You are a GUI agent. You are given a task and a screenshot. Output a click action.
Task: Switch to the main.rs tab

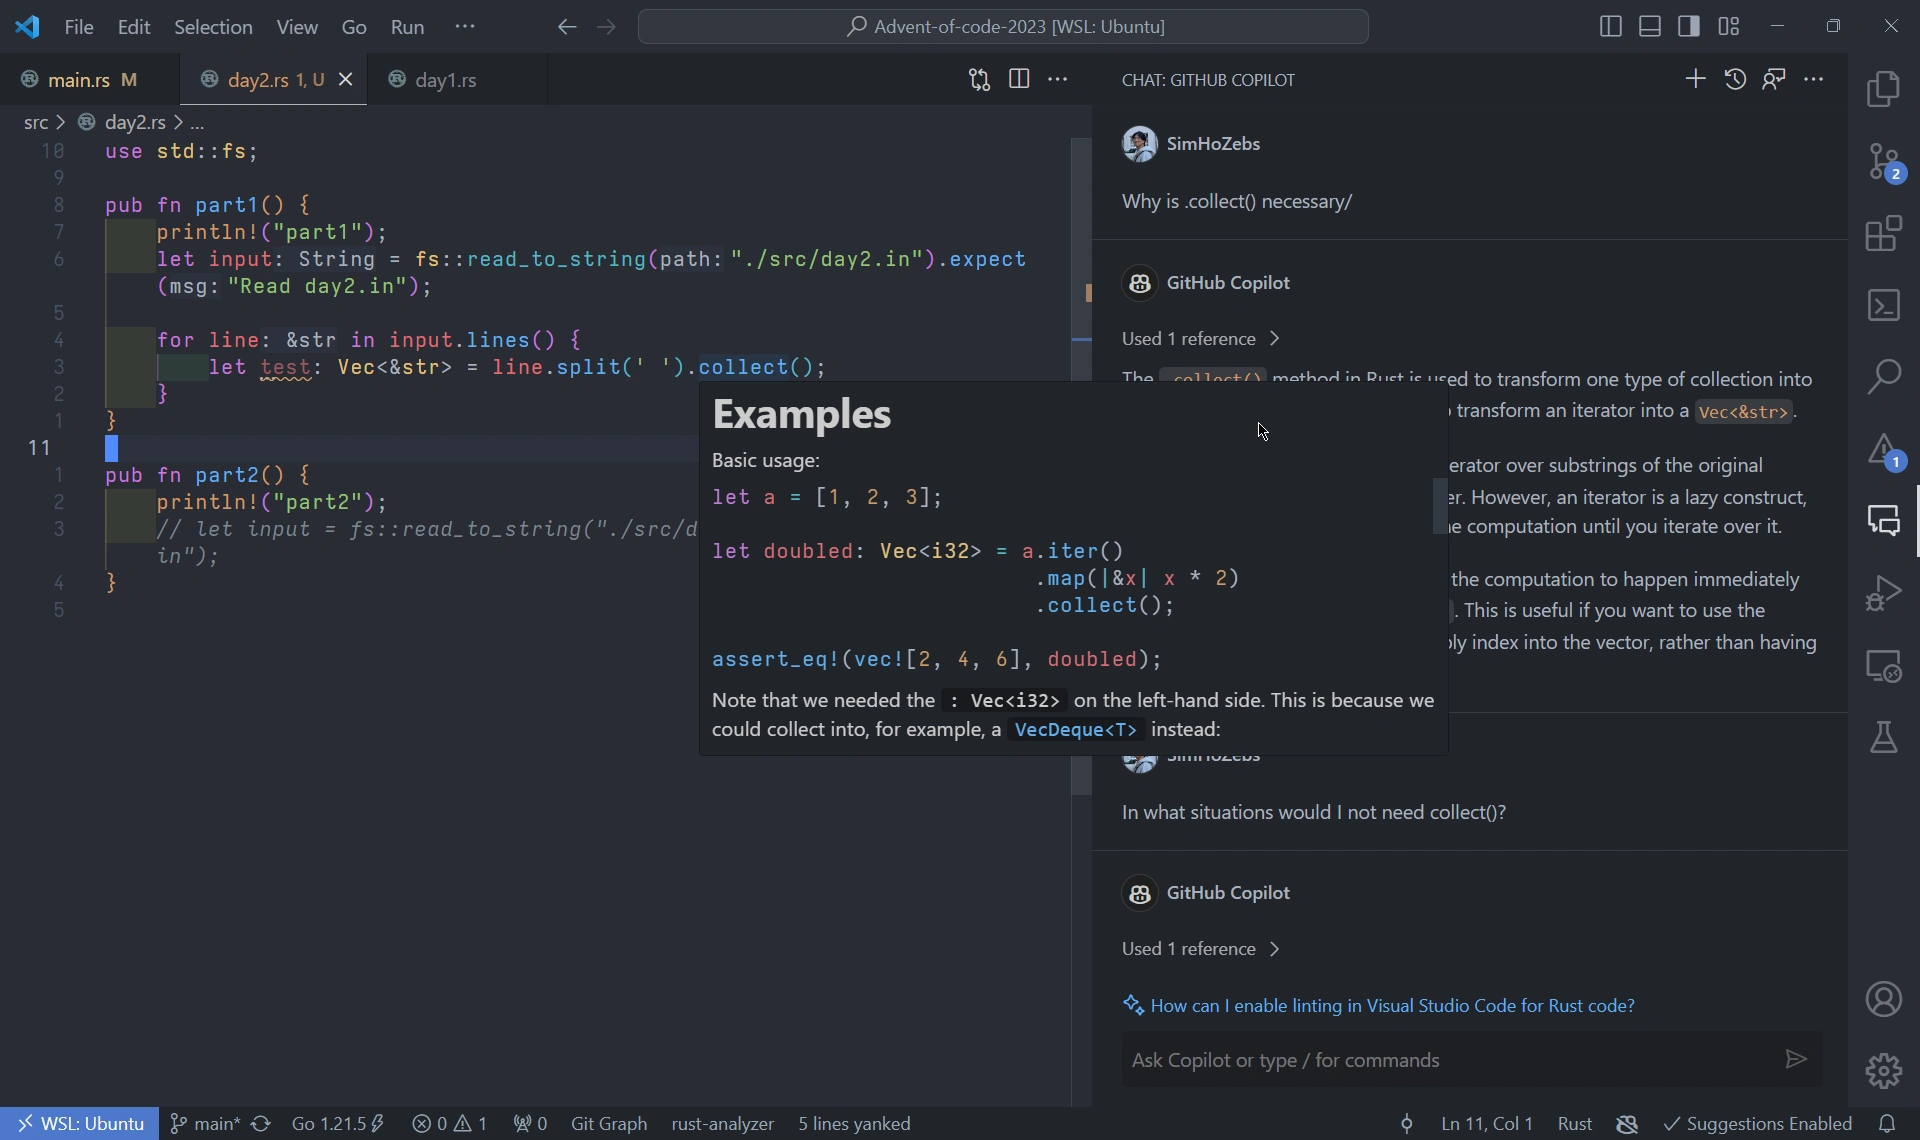tap(90, 79)
